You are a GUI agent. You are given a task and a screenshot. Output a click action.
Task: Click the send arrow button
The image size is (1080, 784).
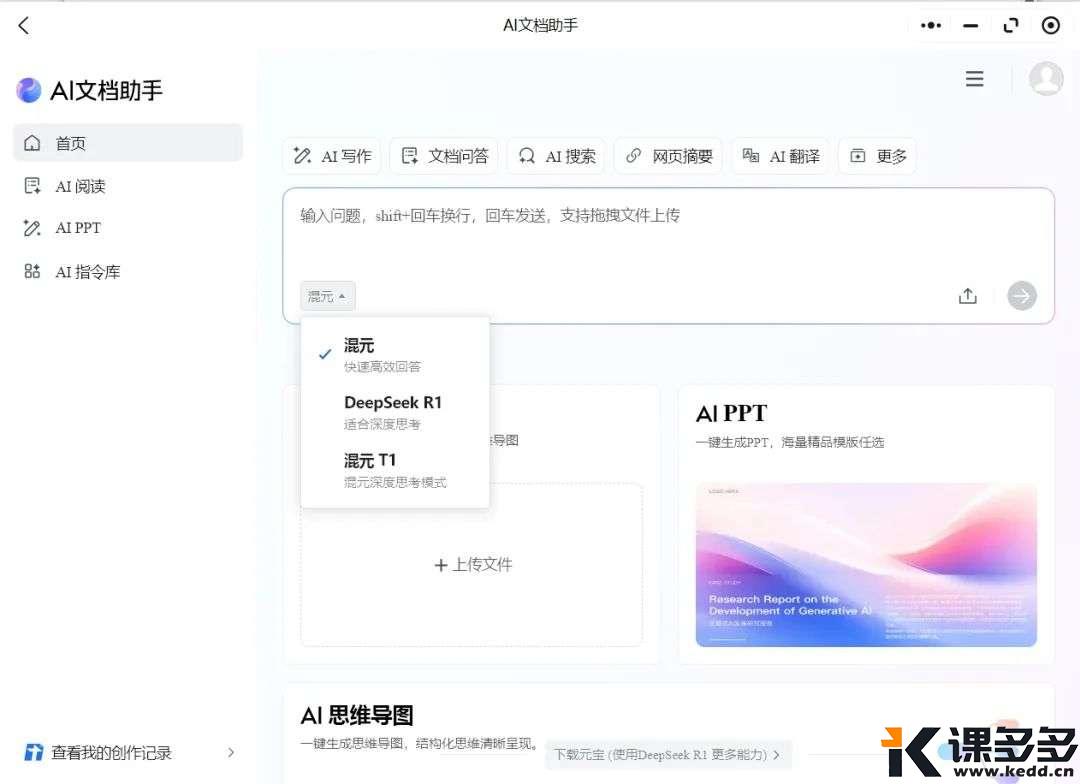pos(1021,296)
